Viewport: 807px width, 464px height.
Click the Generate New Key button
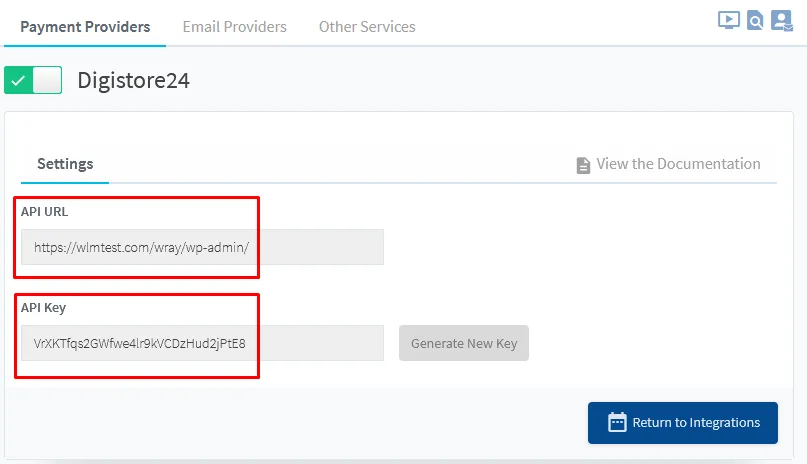[464, 343]
